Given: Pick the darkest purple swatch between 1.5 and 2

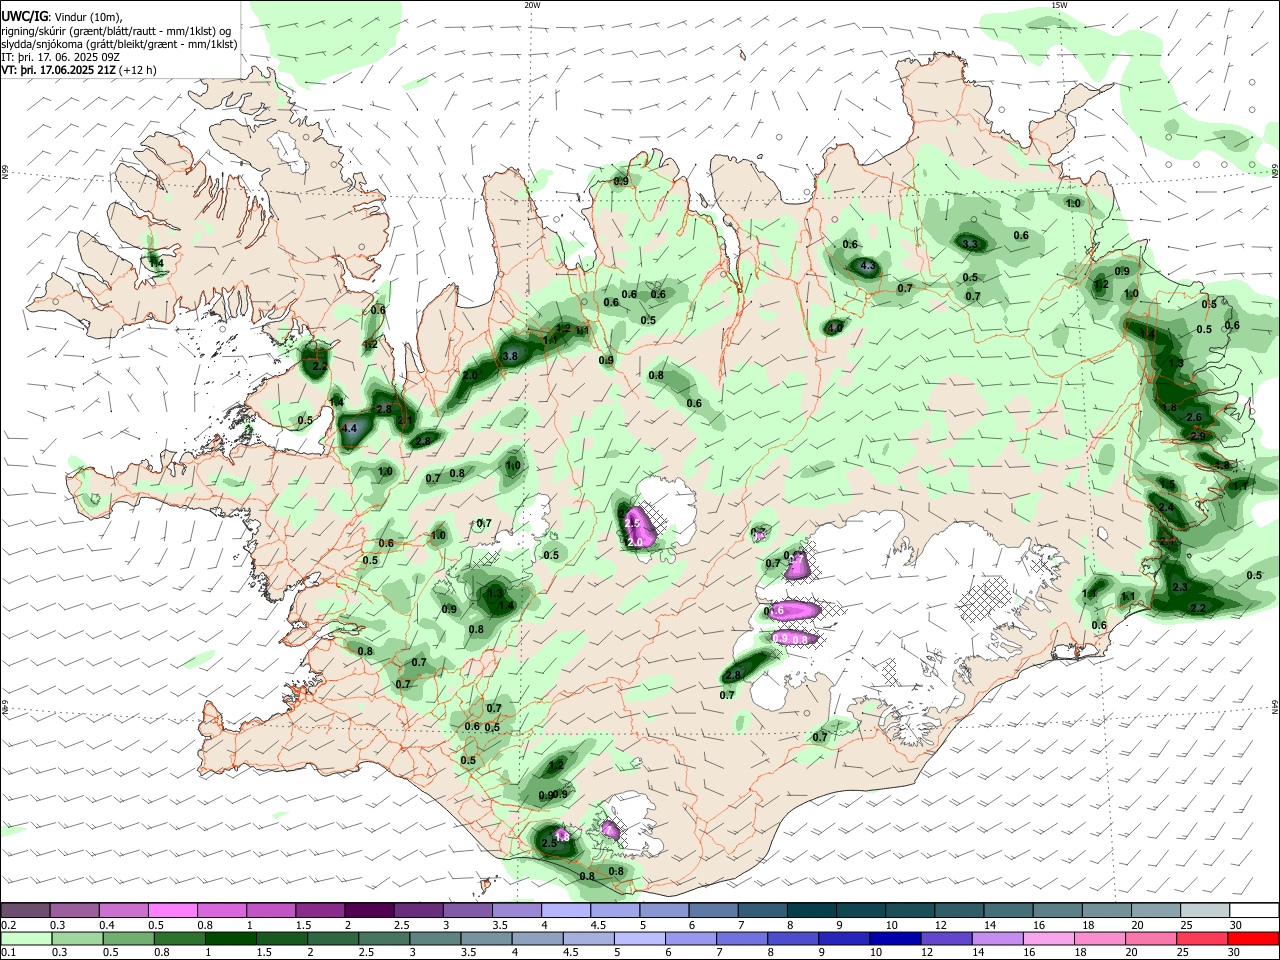Looking at the screenshot, I should pos(369,911).
